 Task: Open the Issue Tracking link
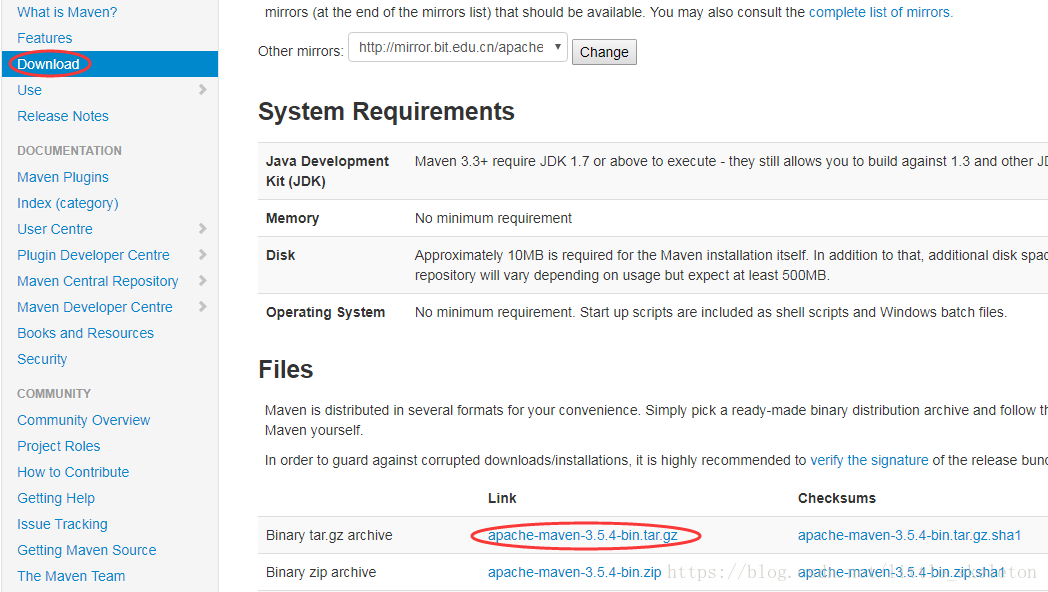[62, 525]
